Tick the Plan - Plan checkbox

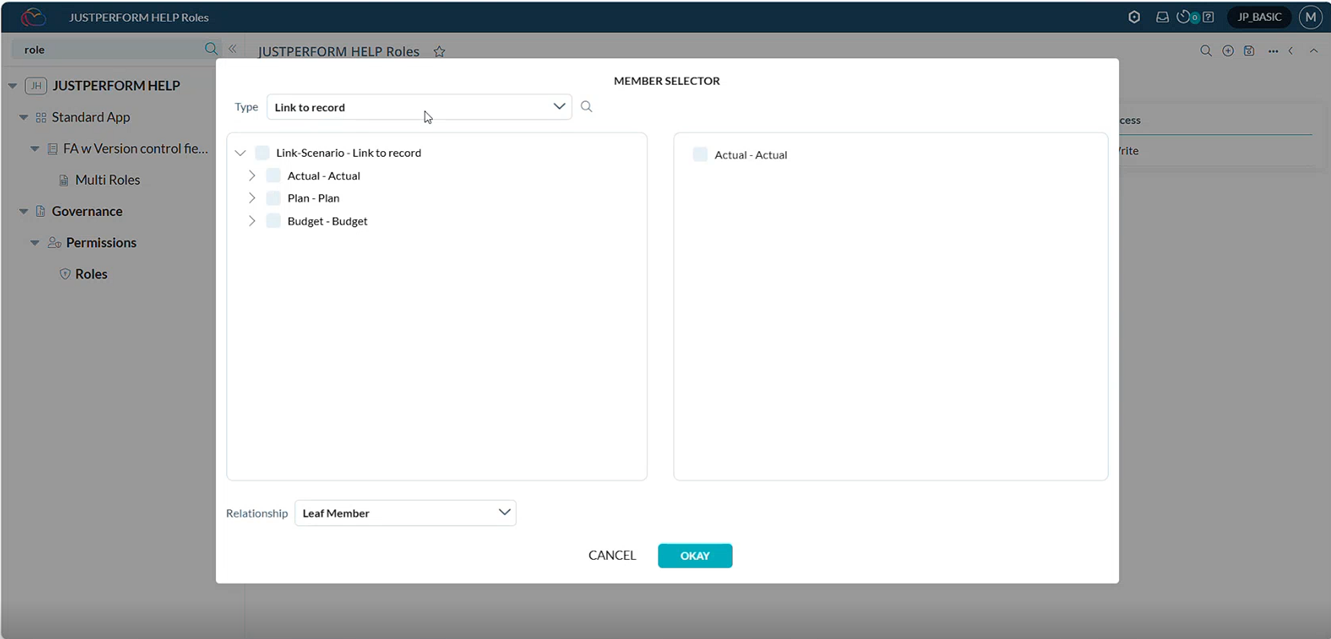273,198
